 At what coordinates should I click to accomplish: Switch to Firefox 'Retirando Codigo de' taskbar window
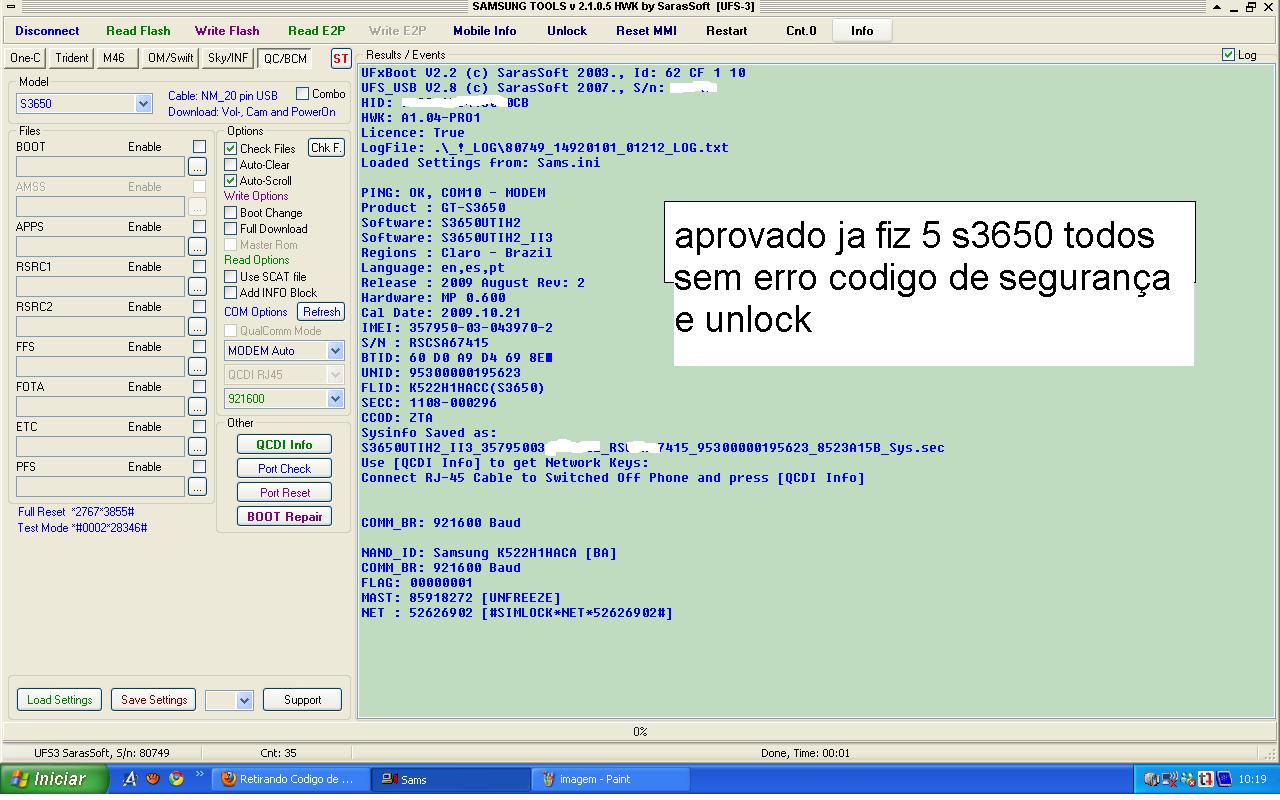[290, 779]
